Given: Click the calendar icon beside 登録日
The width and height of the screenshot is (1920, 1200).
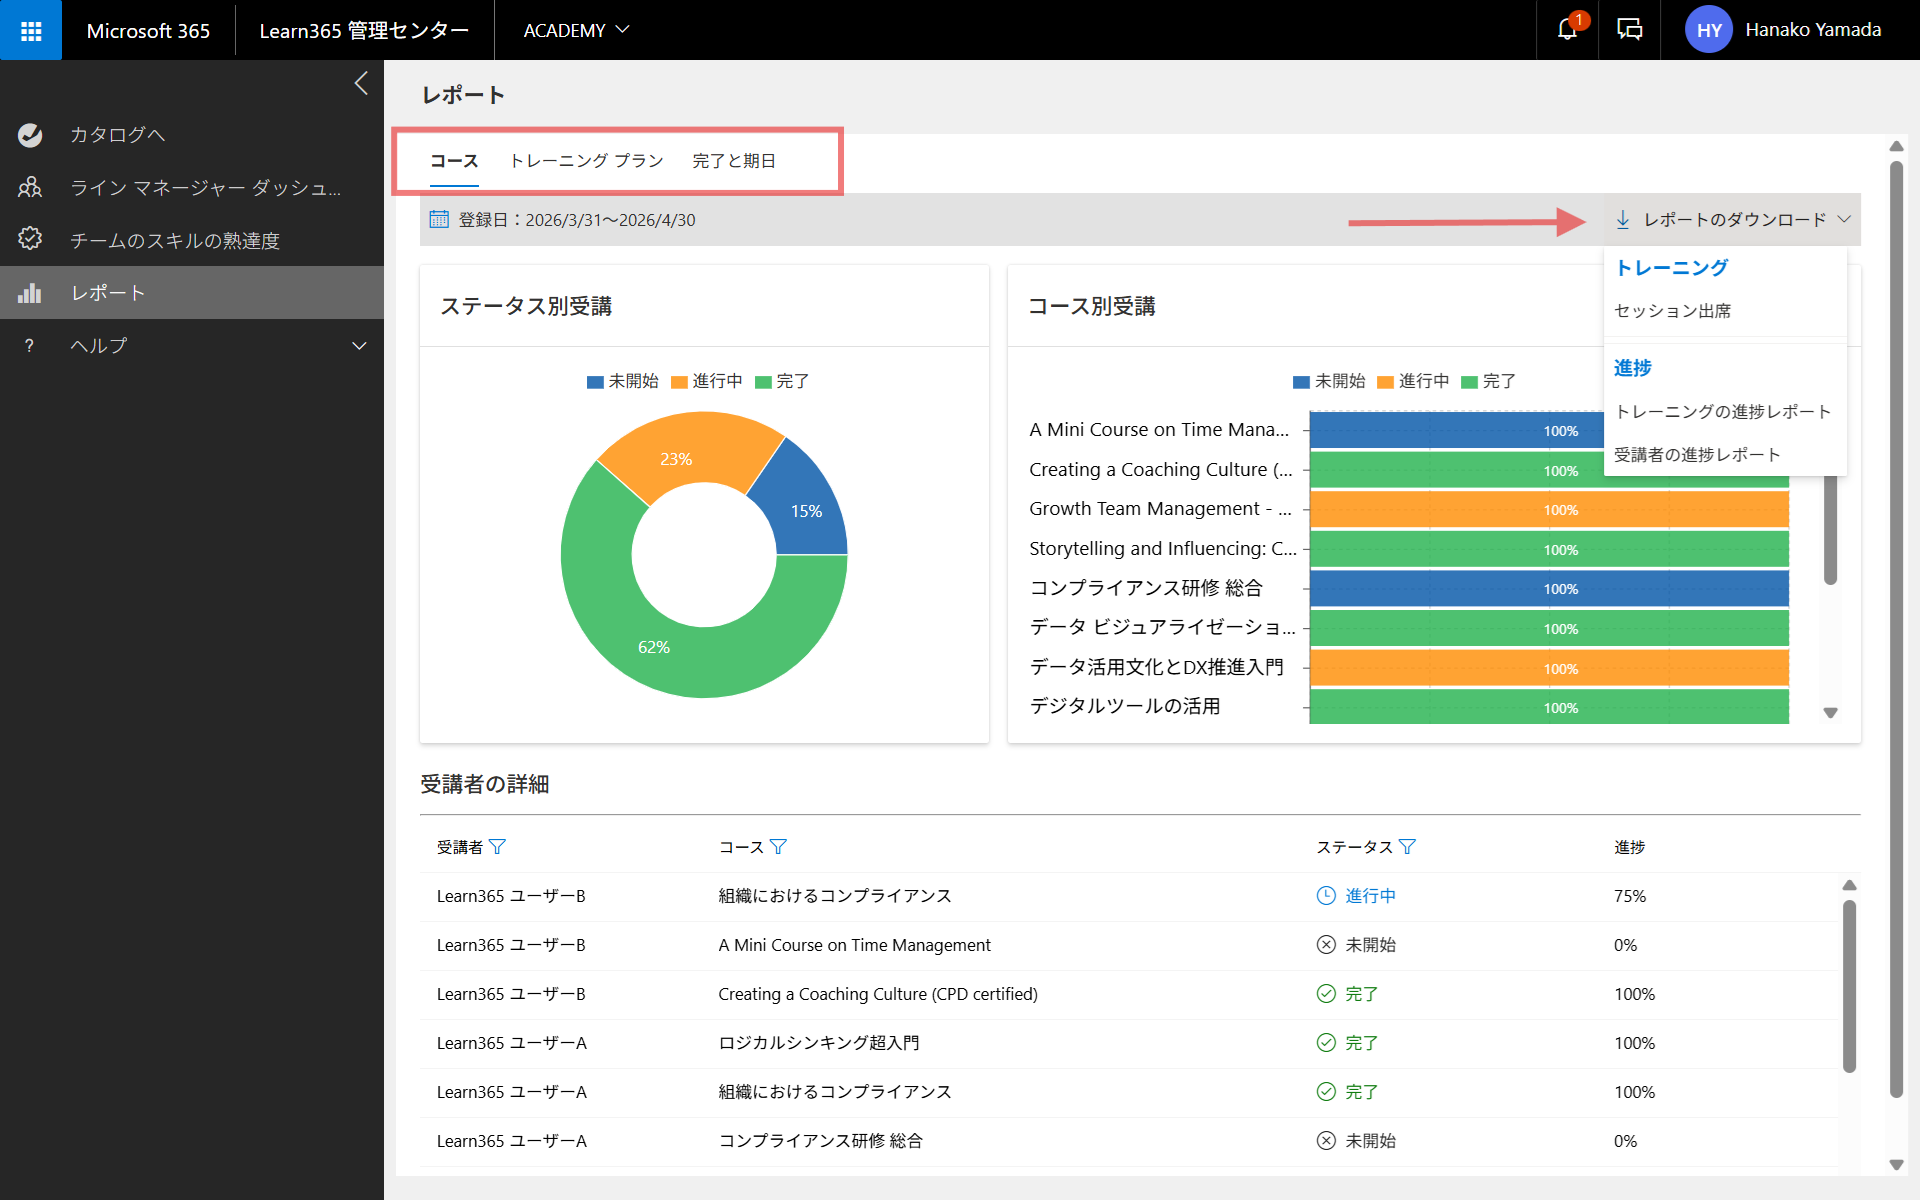Looking at the screenshot, I should 439,219.
